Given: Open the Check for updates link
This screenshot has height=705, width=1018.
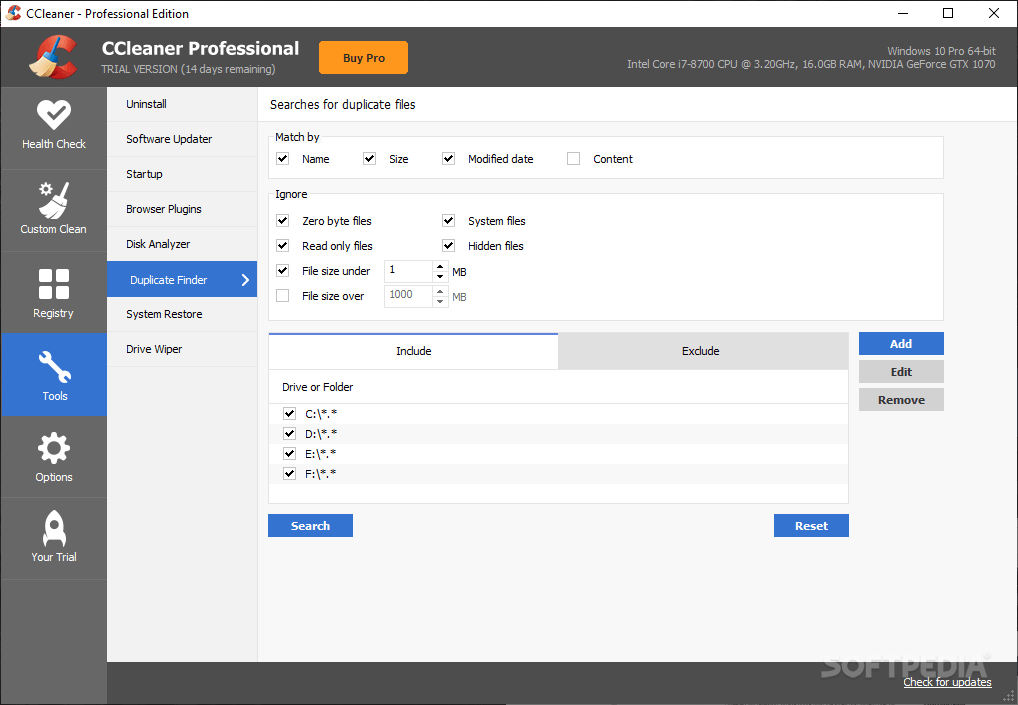Looking at the screenshot, I should pos(946,681).
